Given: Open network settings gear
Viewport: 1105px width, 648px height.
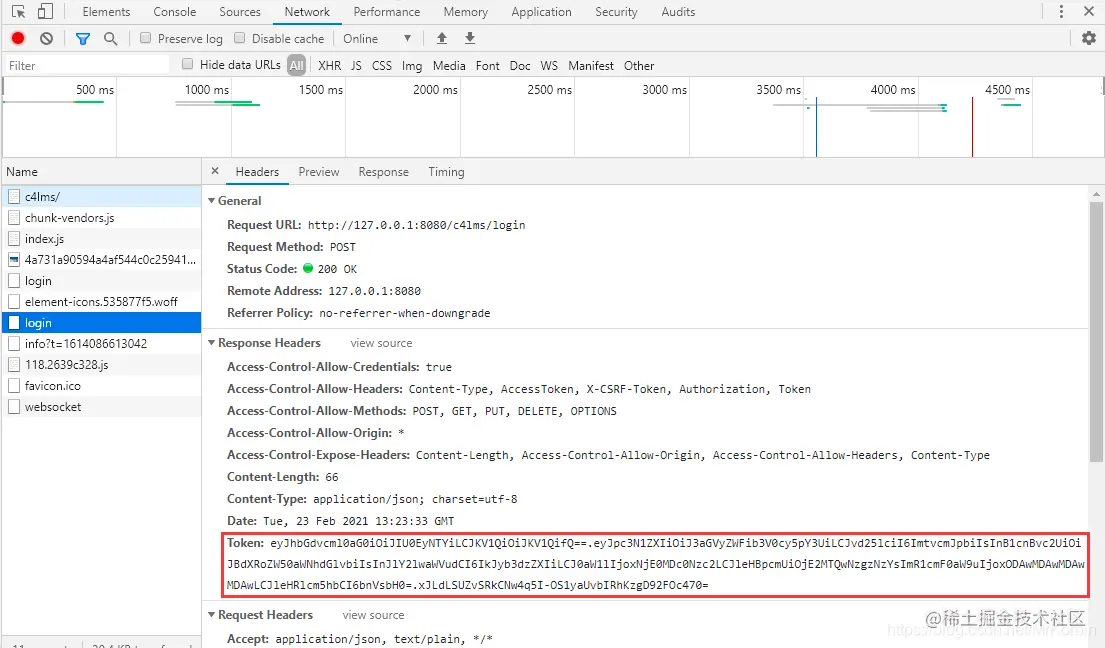Looking at the screenshot, I should click(1089, 38).
